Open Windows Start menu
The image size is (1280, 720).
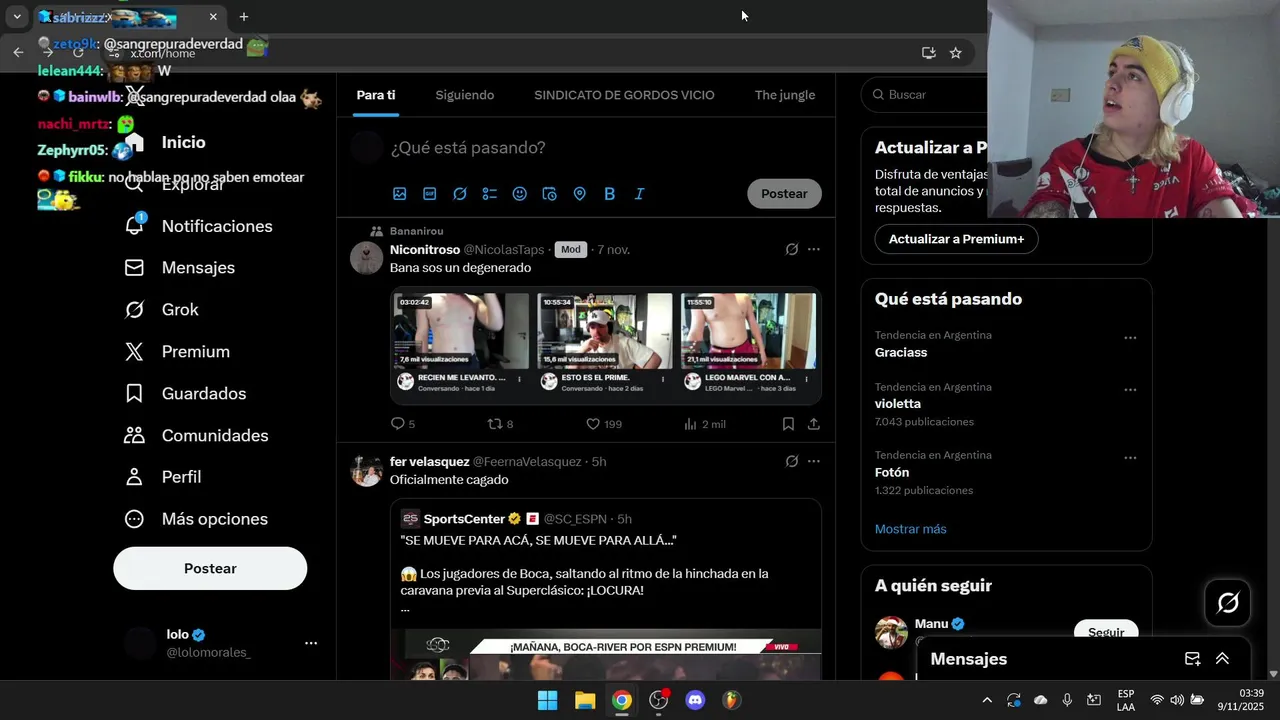click(x=548, y=700)
